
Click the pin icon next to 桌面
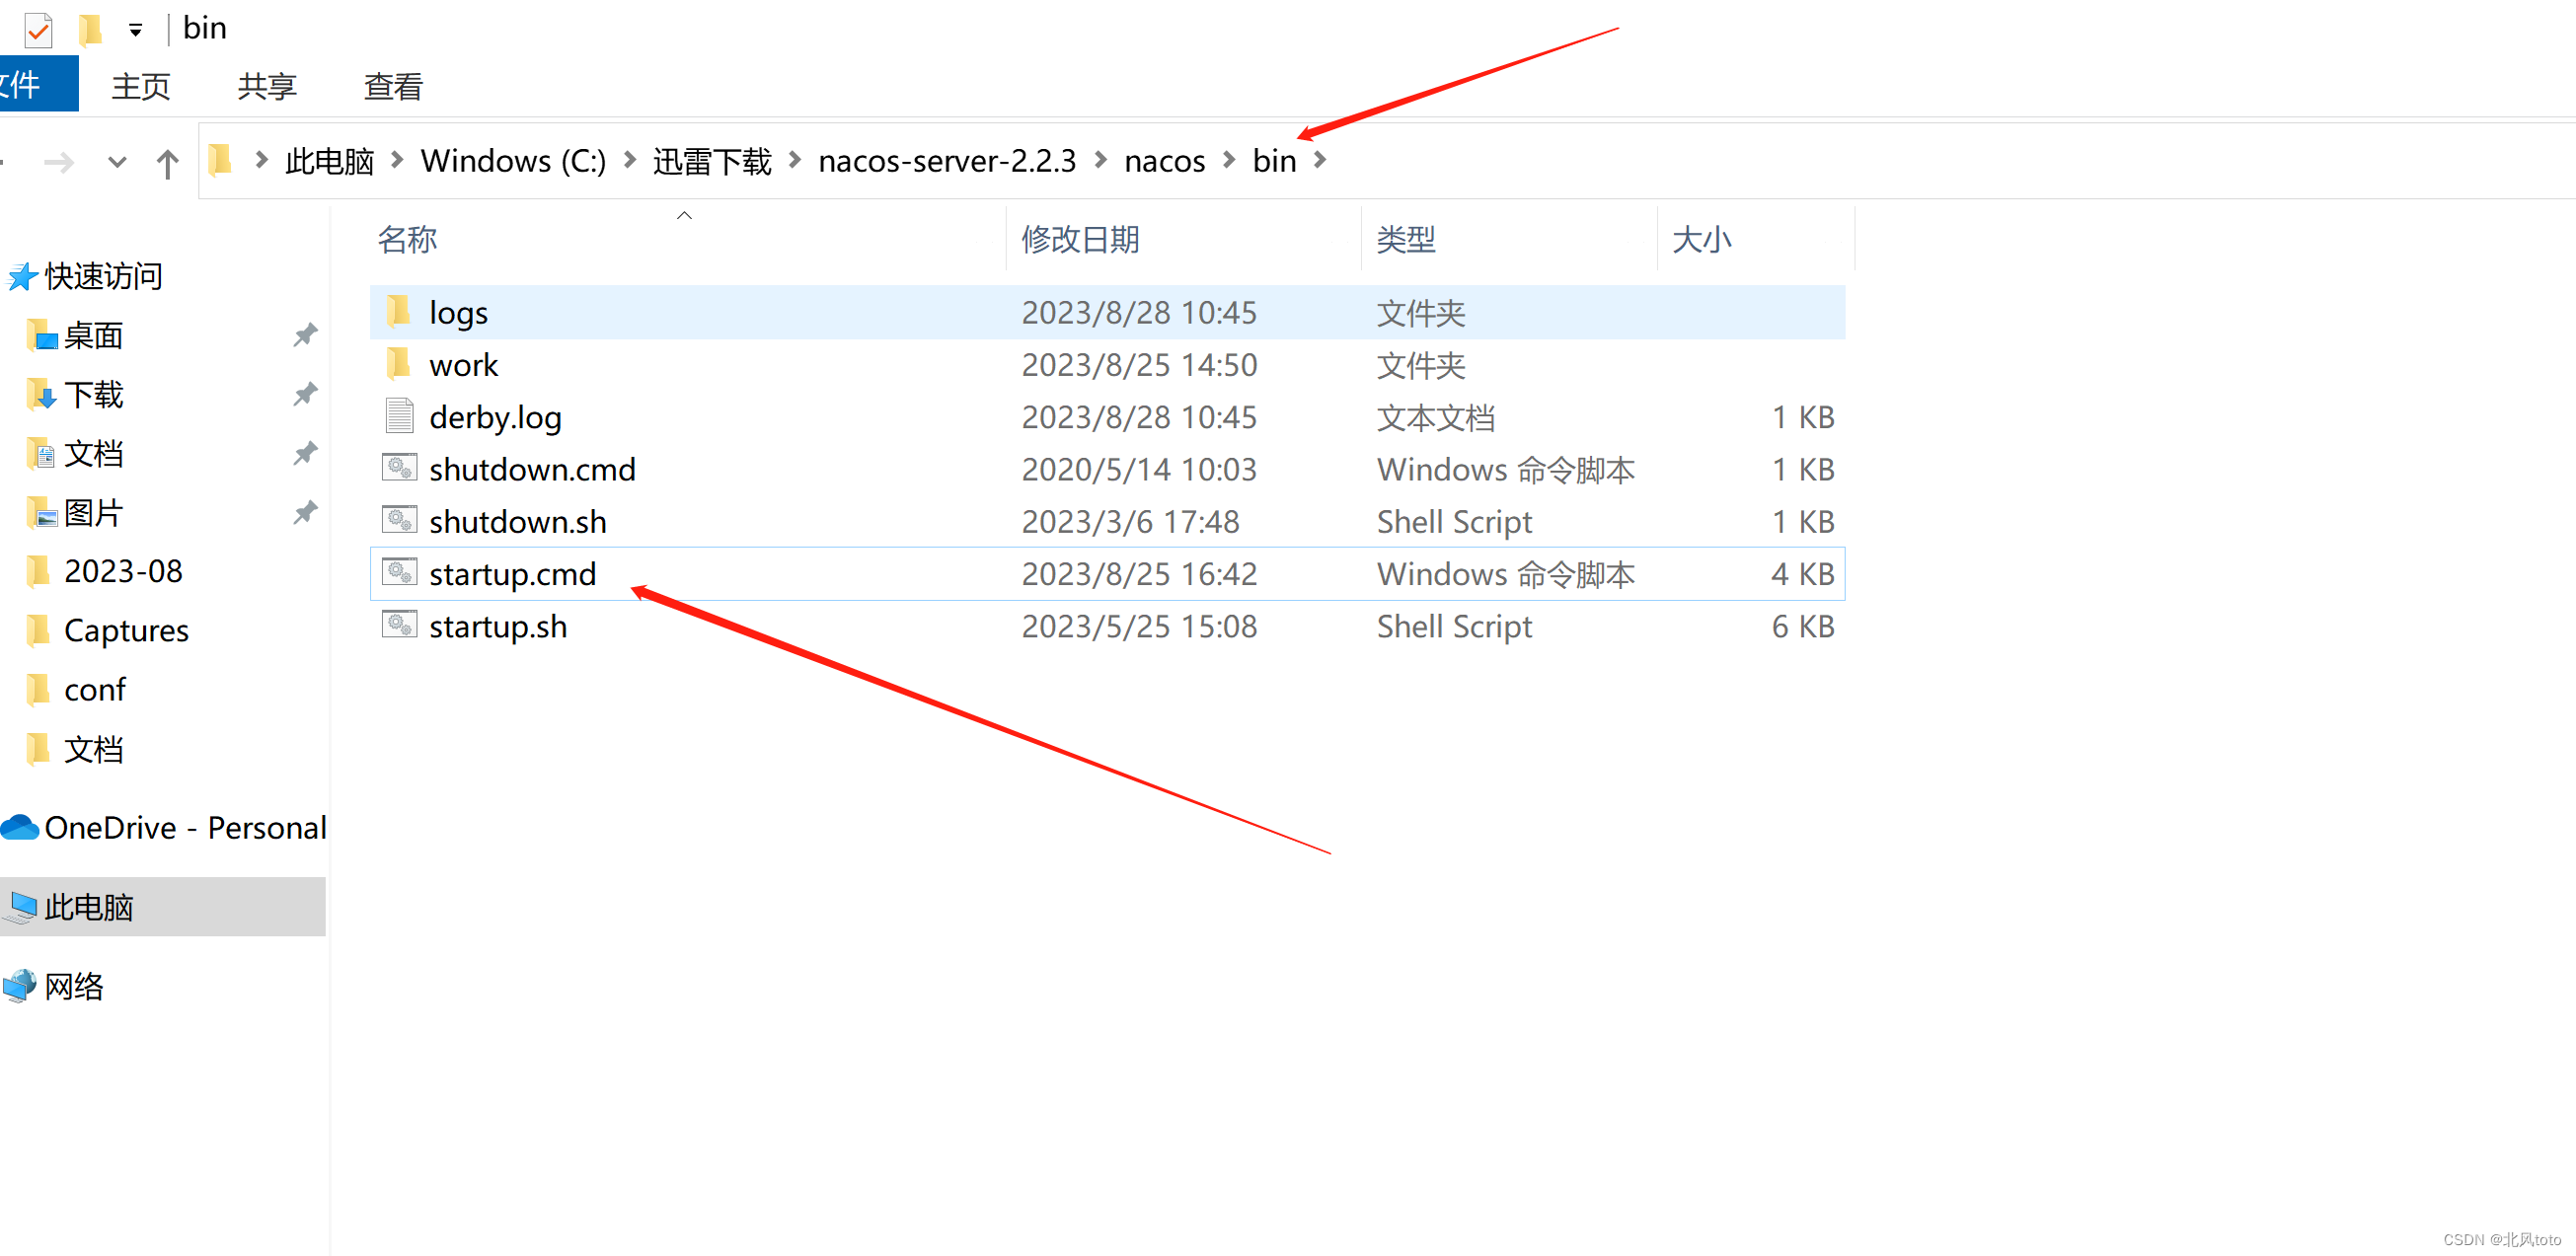(x=305, y=335)
